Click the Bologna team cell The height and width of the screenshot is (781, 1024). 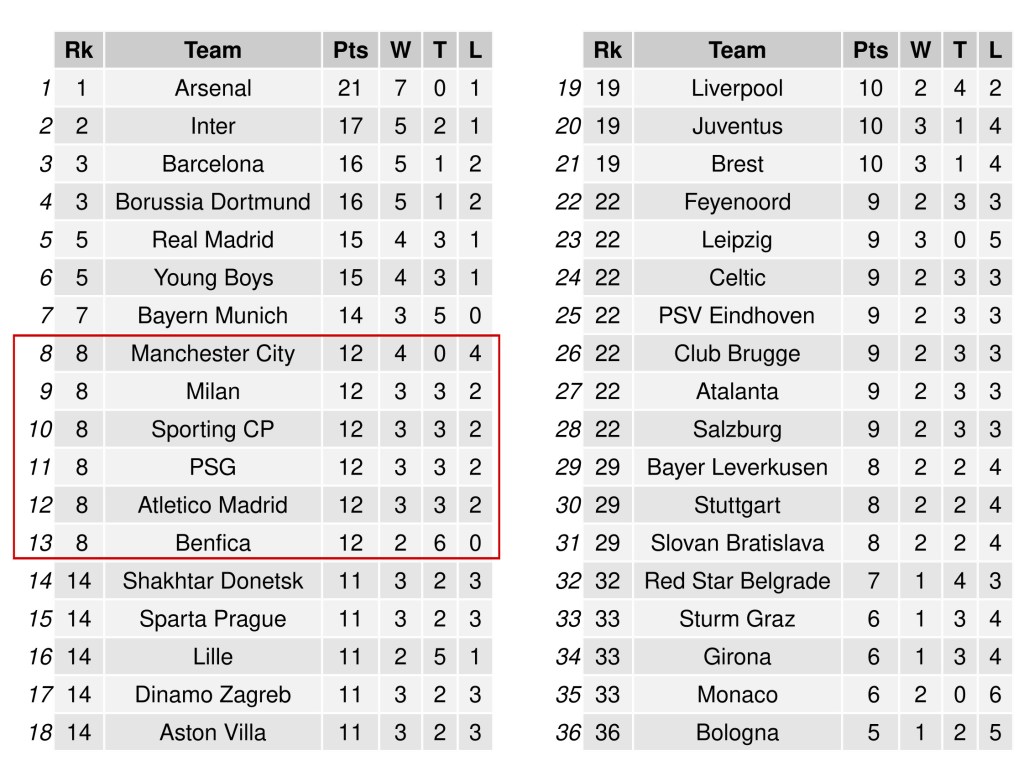(x=737, y=733)
